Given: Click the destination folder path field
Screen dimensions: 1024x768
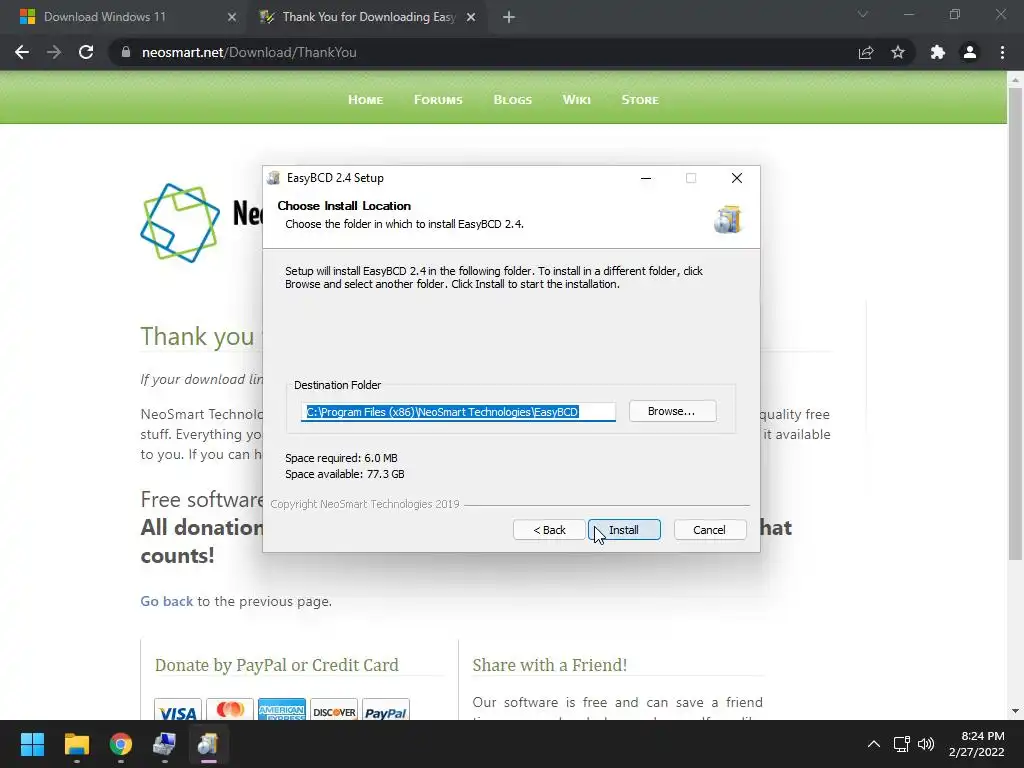Looking at the screenshot, I should 458,412.
